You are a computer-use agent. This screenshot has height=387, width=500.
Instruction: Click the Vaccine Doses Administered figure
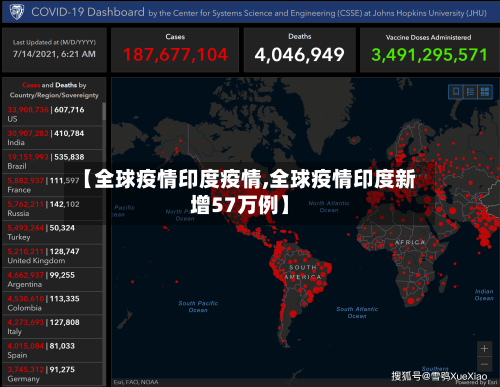click(x=429, y=55)
